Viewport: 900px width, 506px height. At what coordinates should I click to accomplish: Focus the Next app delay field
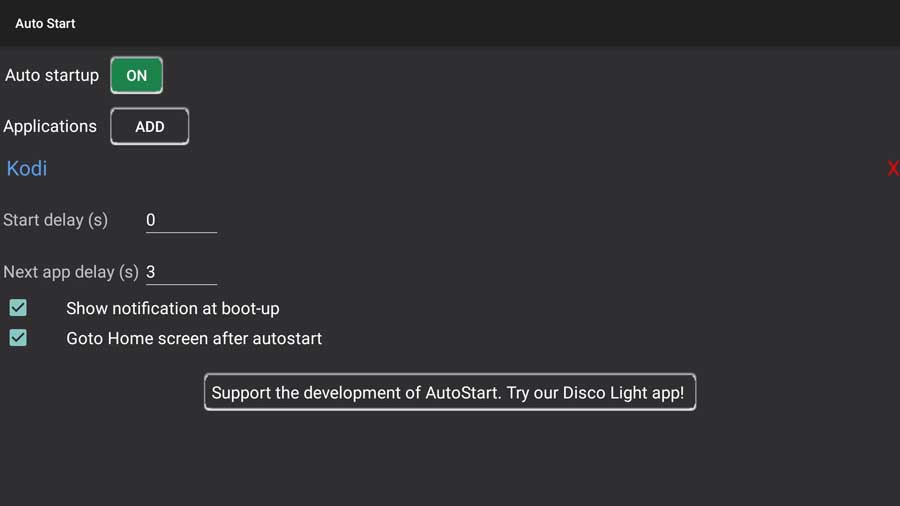click(181, 272)
